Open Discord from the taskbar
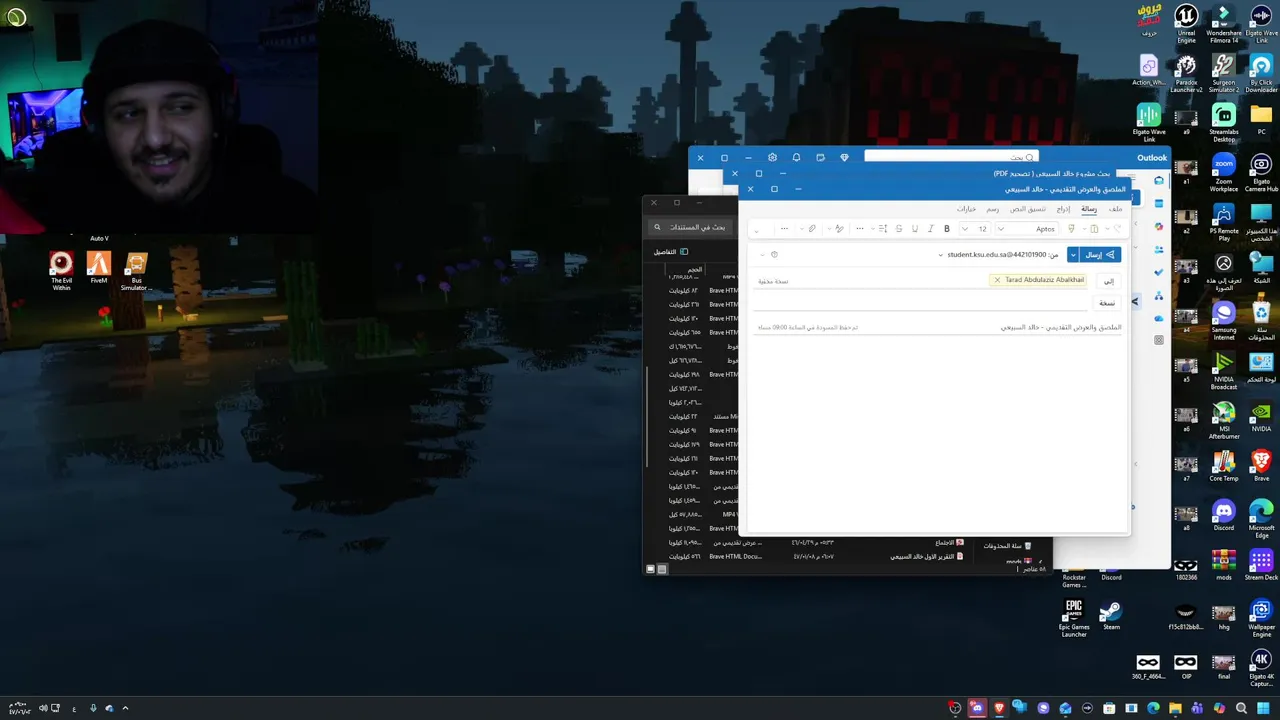This screenshot has height=720, width=1280. pyautogui.click(x=977, y=708)
